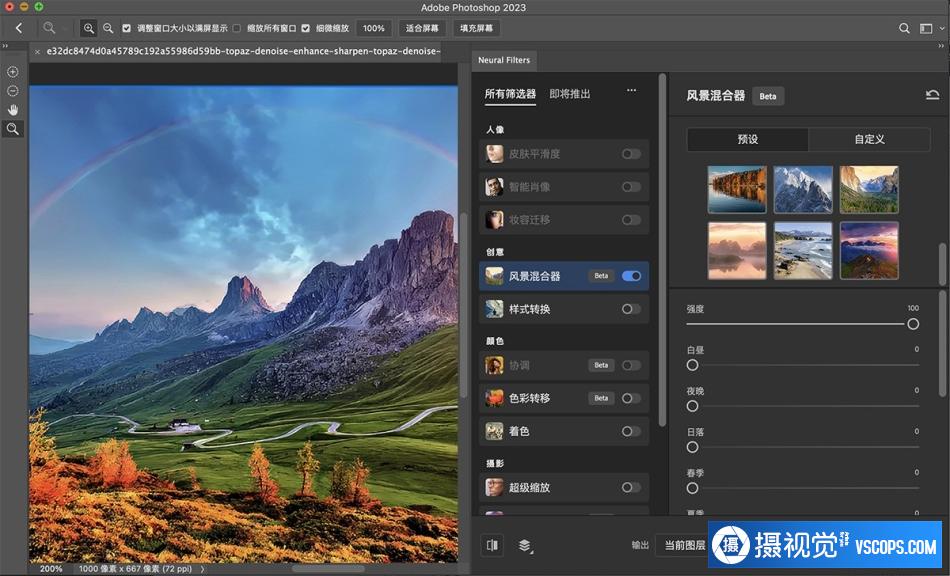Switch to the 即将推出 tab
950x576 pixels.
click(570, 94)
